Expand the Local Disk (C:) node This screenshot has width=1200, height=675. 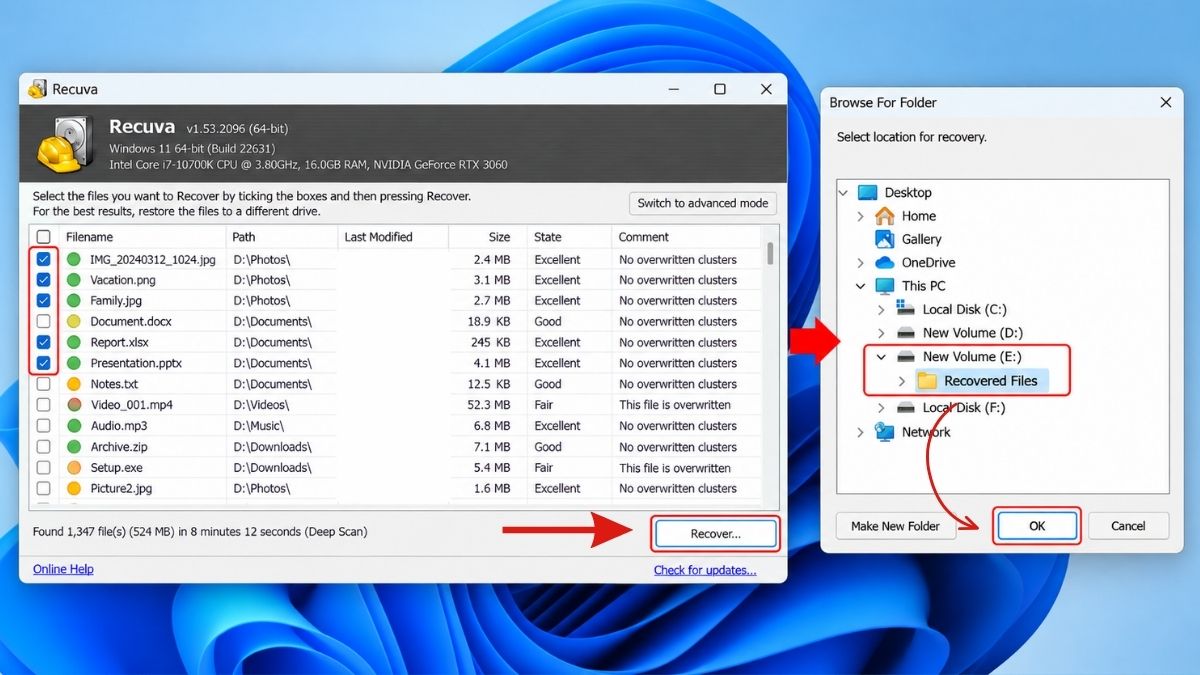click(881, 310)
